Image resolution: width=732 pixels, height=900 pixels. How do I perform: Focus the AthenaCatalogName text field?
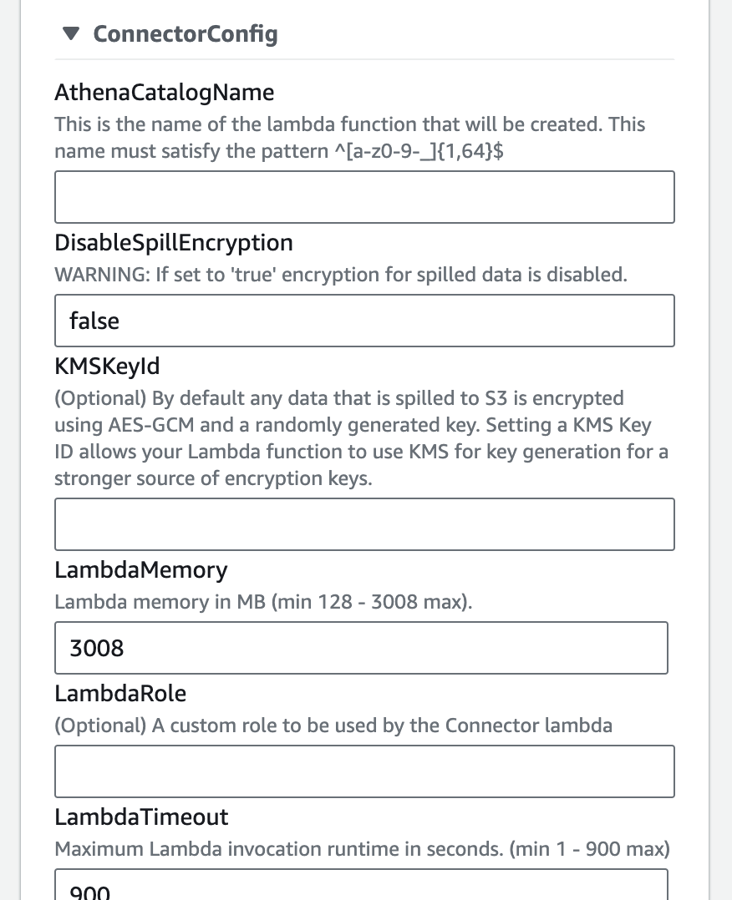point(365,197)
